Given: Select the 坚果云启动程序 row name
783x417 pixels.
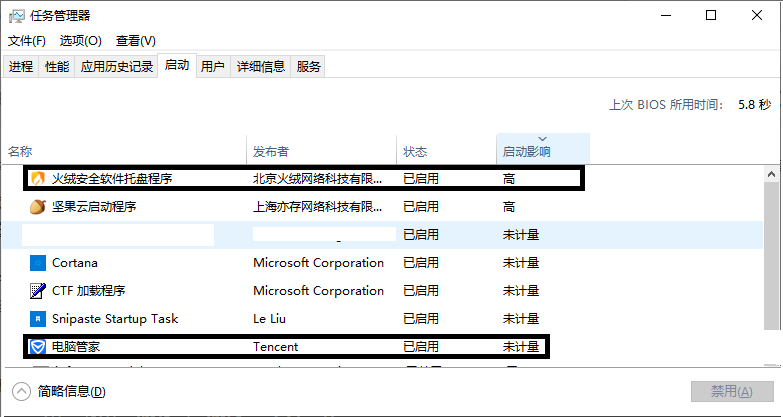Looking at the screenshot, I should (x=94, y=207).
